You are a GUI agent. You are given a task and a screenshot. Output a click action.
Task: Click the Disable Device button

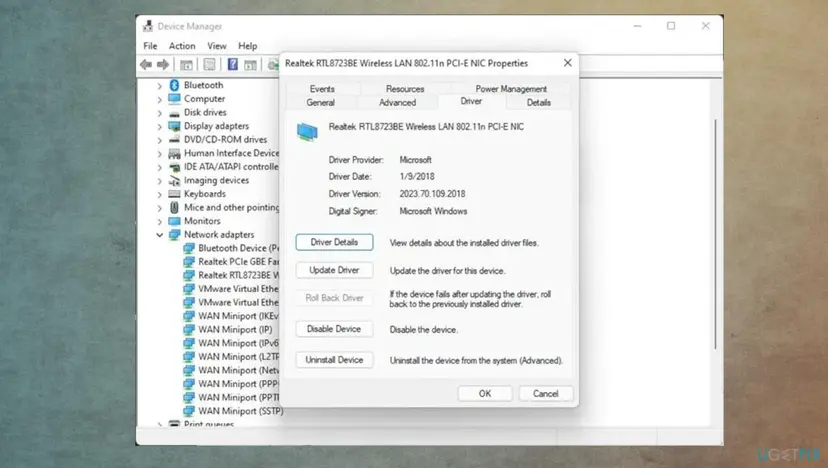(x=334, y=329)
